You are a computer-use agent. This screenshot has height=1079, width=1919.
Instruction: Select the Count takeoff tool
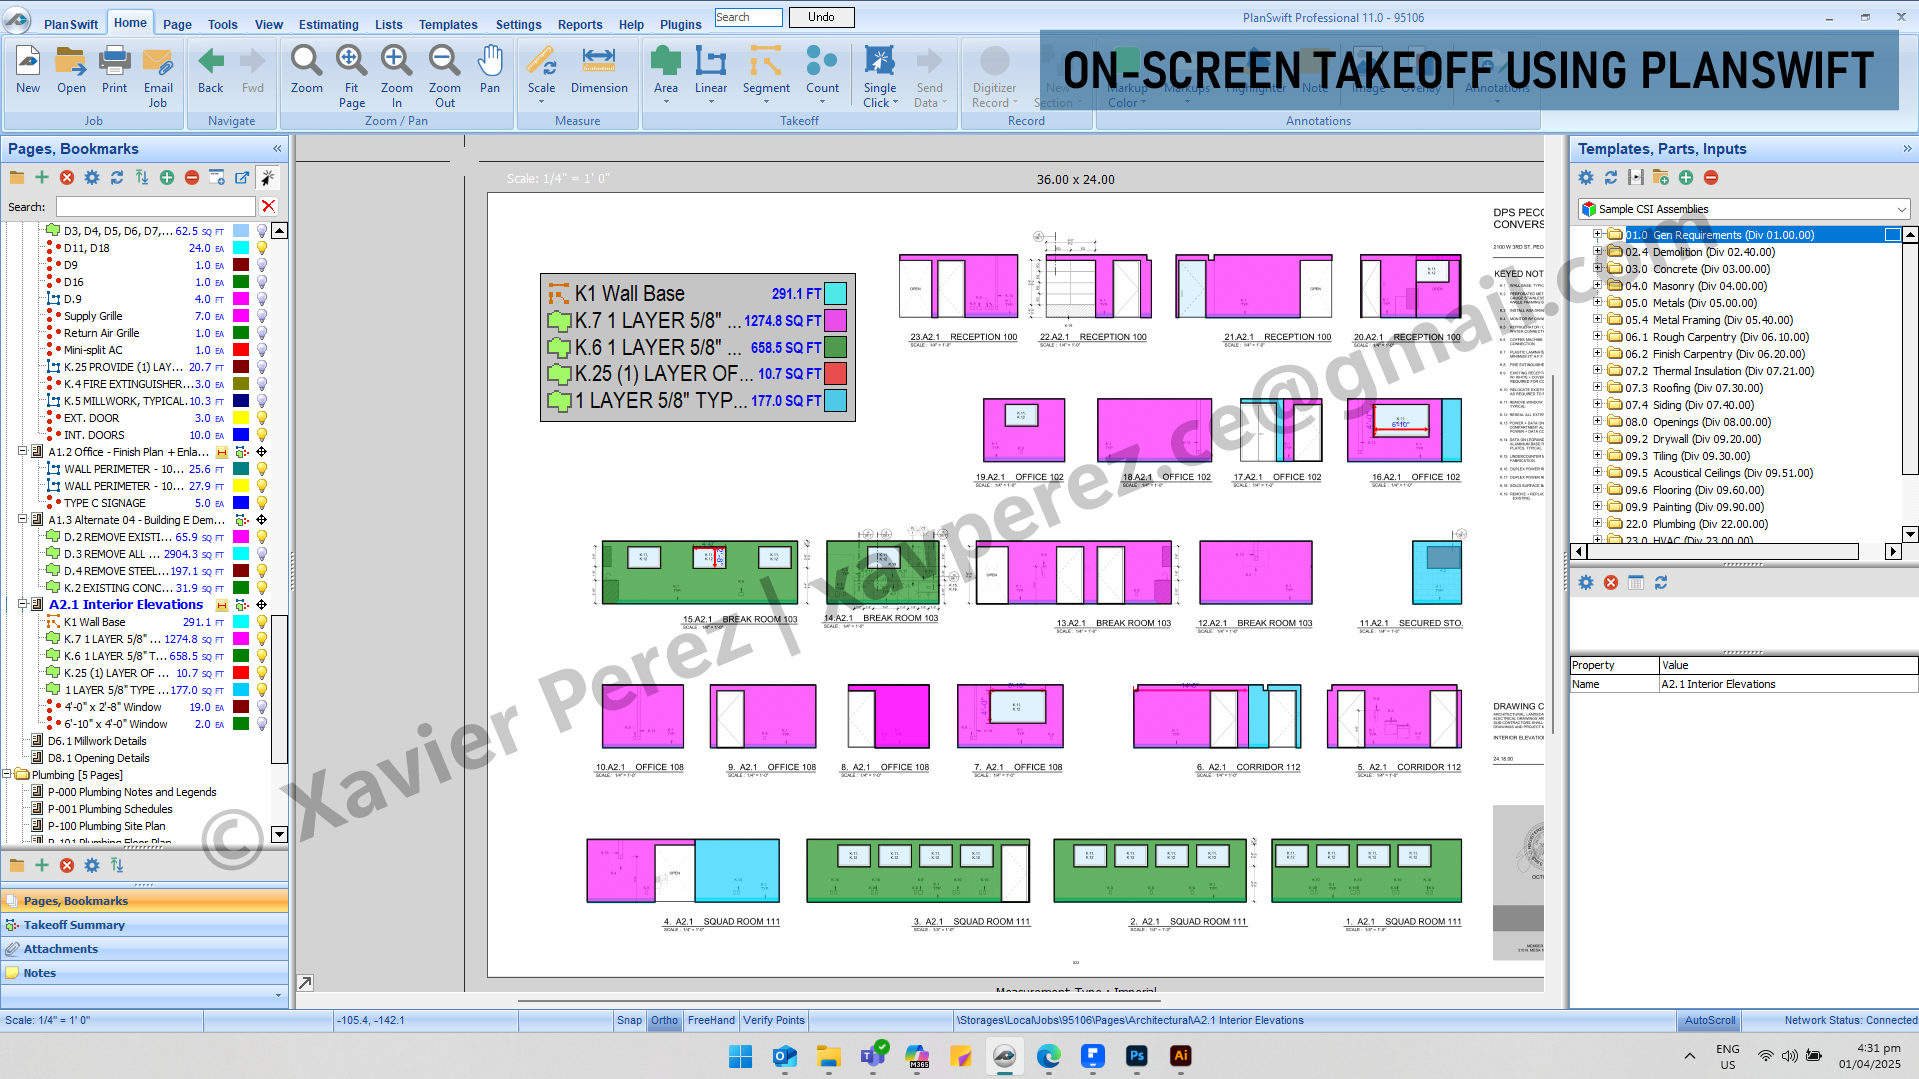tap(822, 72)
